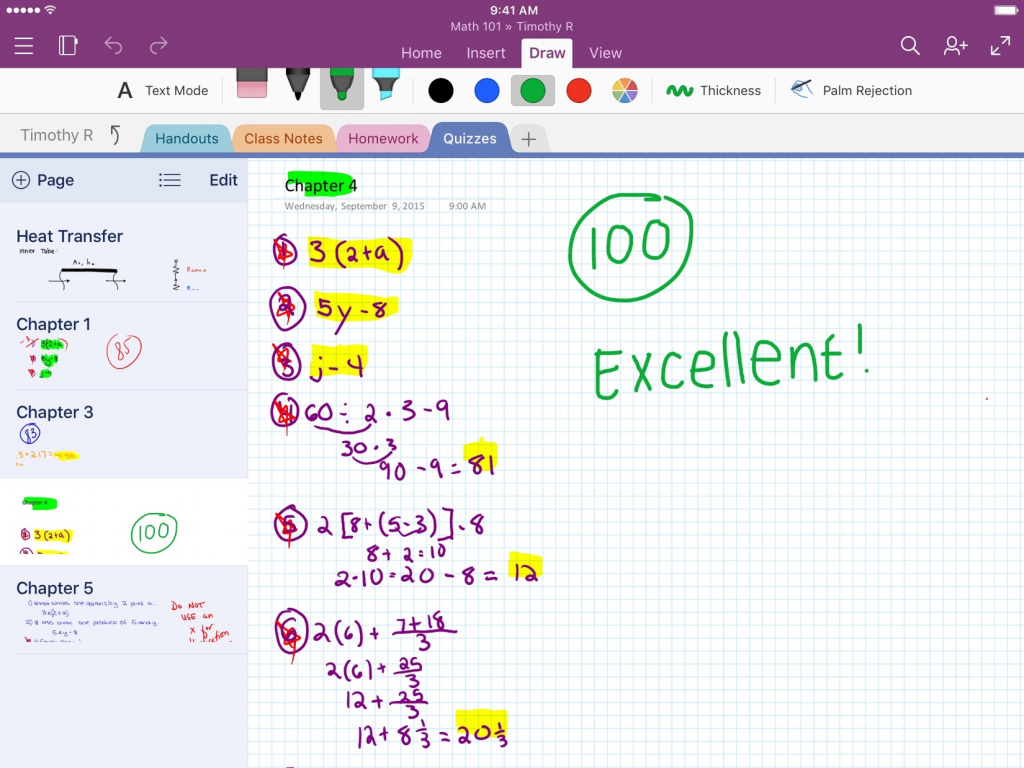
Task: Share notebook via the add-people icon
Action: (x=955, y=45)
